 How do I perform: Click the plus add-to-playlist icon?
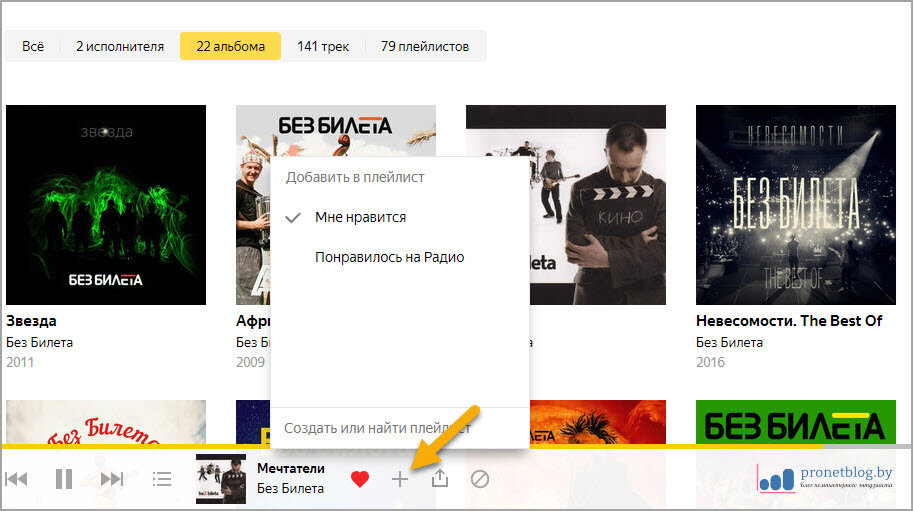399,479
